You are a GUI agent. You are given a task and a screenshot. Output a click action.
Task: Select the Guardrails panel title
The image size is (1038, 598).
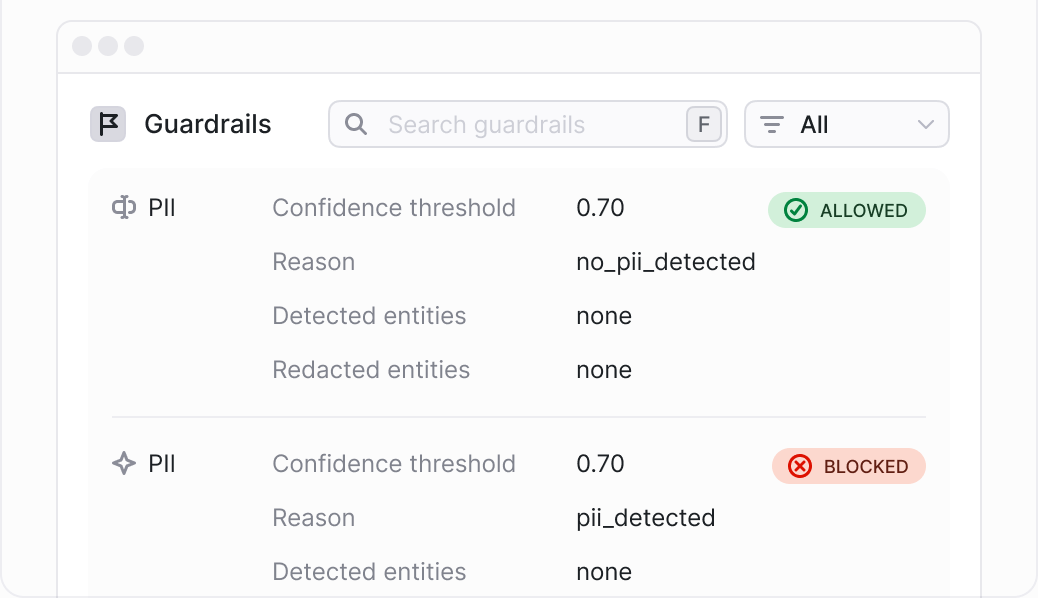point(208,124)
